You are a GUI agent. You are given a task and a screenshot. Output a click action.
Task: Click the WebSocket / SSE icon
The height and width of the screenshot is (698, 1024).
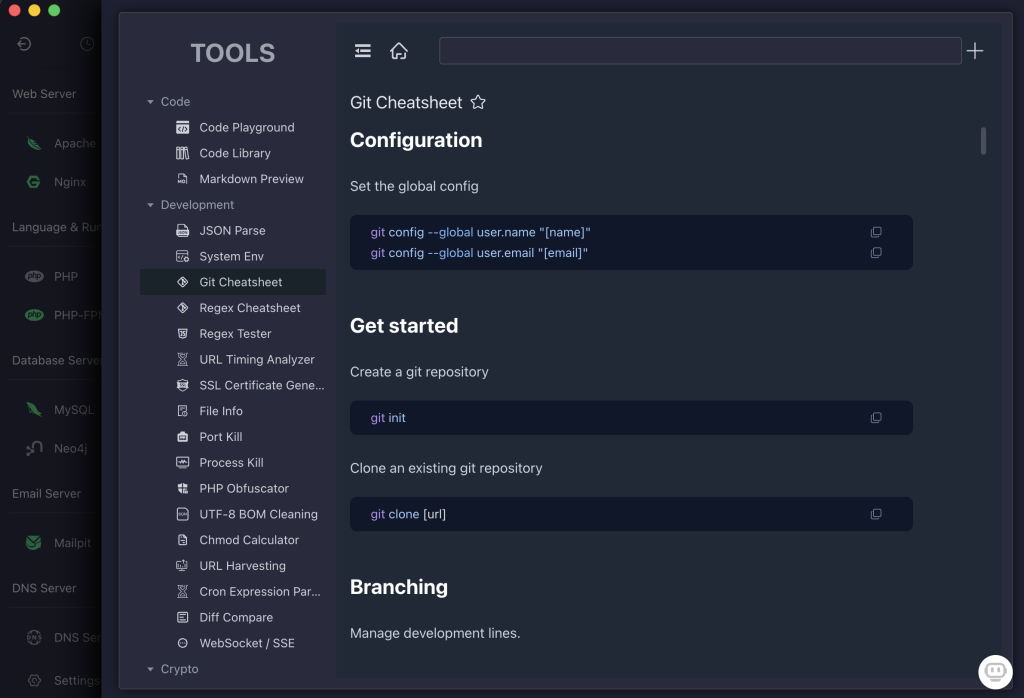pyautogui.click(x=183, y=643)
